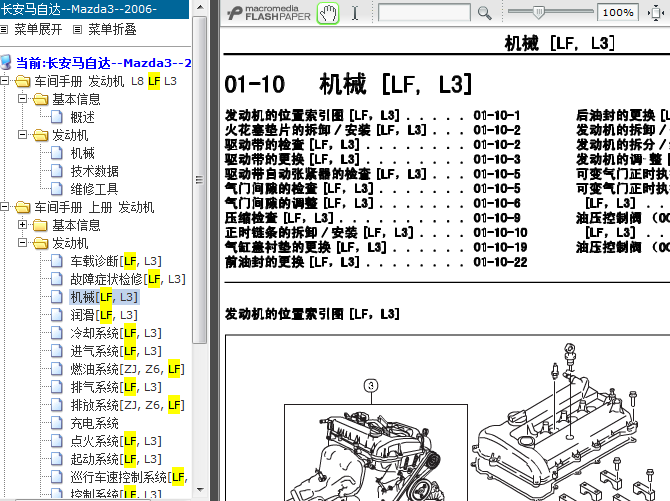
Task: Select the FlashPaper hand pan tool
Action: tap(328, 13)
